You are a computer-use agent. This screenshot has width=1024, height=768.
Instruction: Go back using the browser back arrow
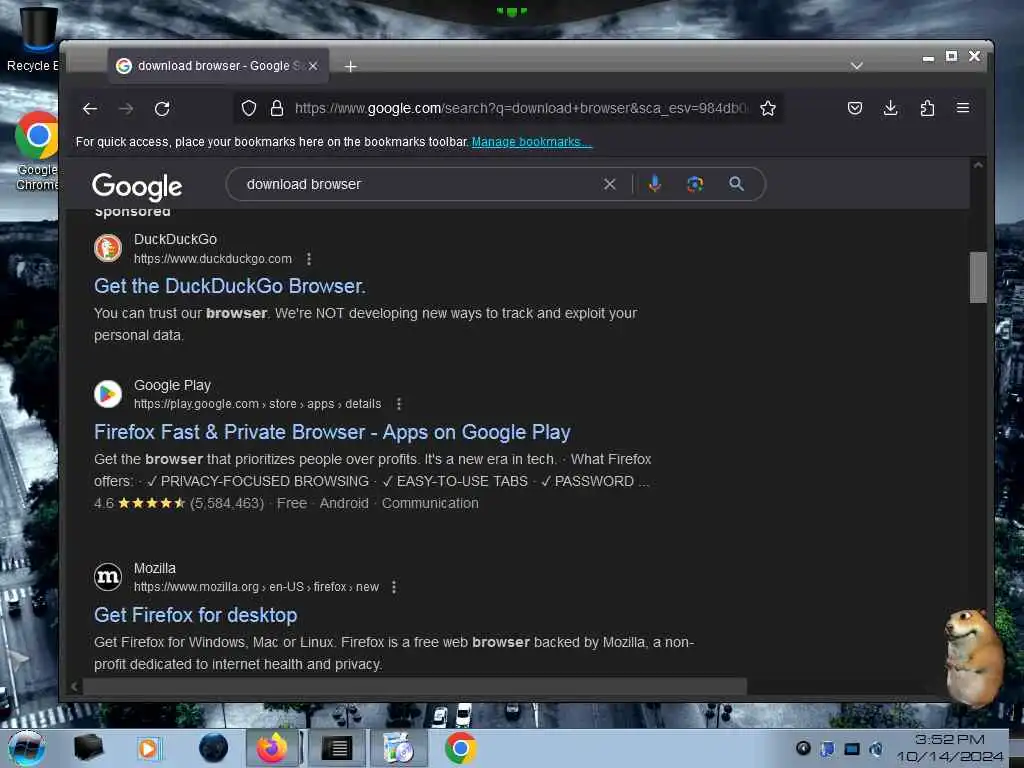tap(90, 108)
